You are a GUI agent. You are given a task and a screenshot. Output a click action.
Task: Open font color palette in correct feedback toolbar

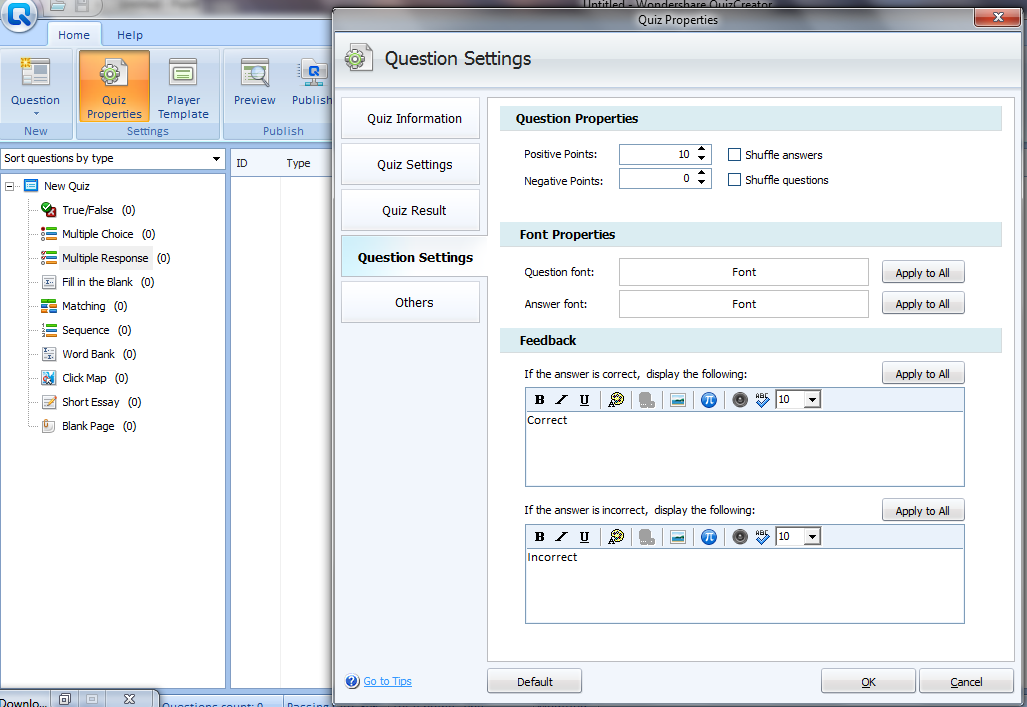click(x=616, y=400)
